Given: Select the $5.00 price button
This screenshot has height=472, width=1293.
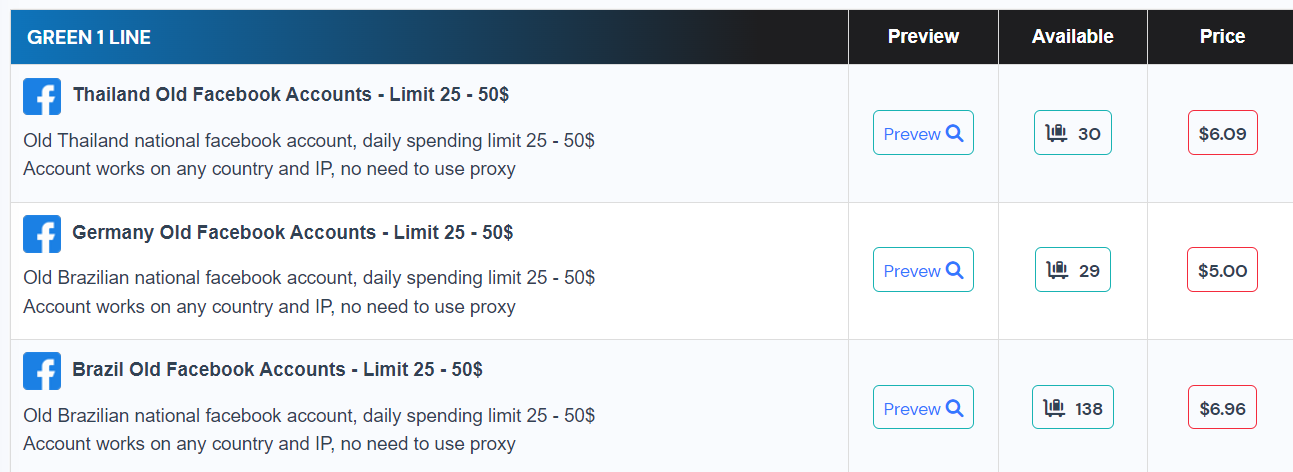Looking at the screenshot, I should tap(1222, 270).
